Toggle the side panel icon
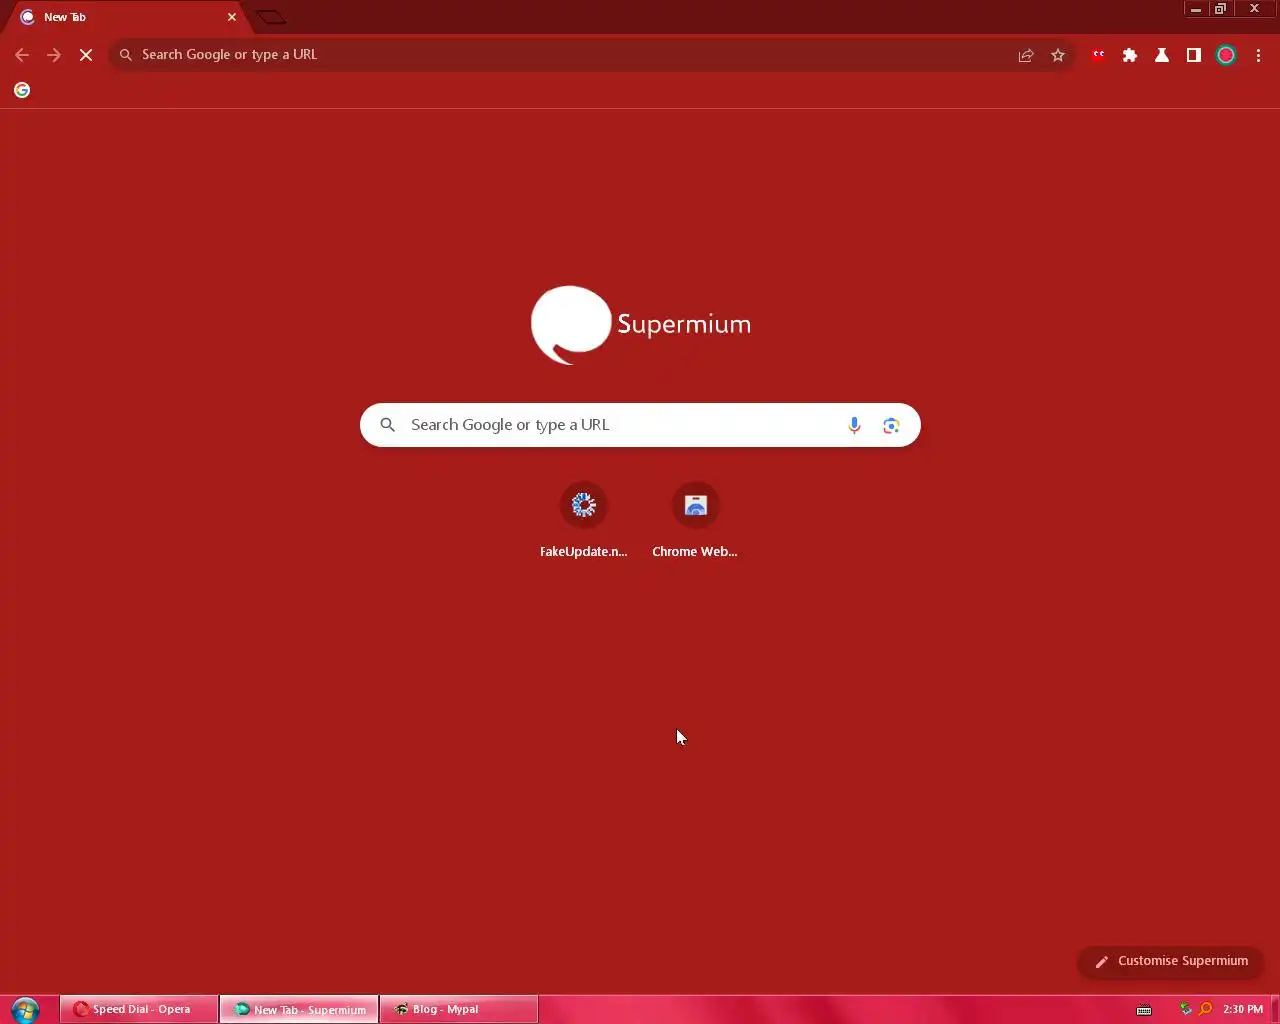The width and height of the screenshot is (1280, 1024). tap(1194, 55)
